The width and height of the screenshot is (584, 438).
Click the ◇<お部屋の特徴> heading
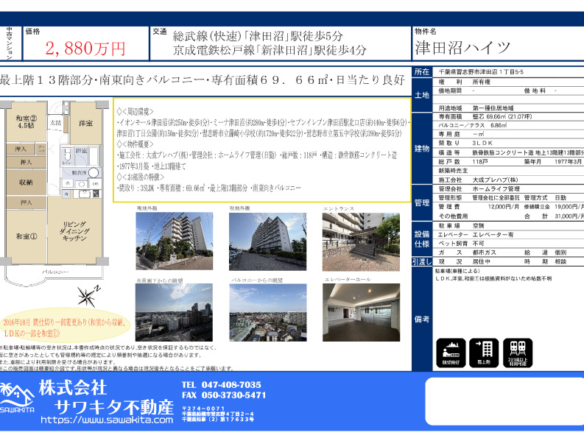point(140,177)
